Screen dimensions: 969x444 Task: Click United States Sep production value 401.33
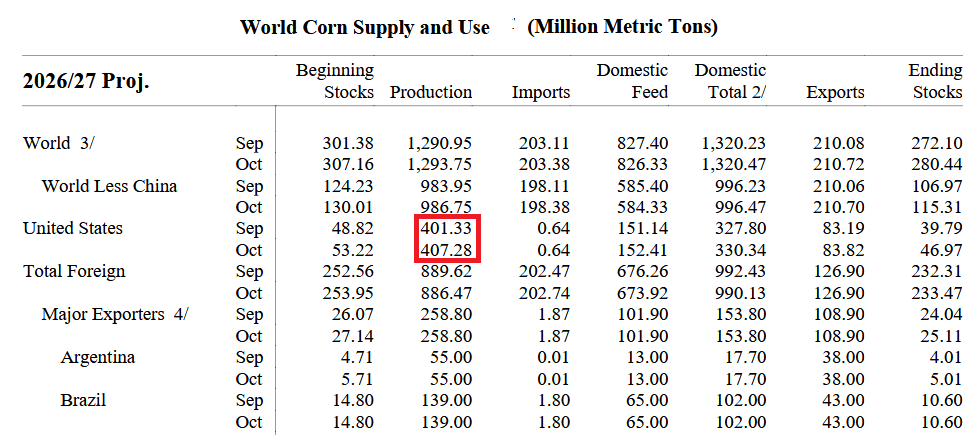(446, 229)
